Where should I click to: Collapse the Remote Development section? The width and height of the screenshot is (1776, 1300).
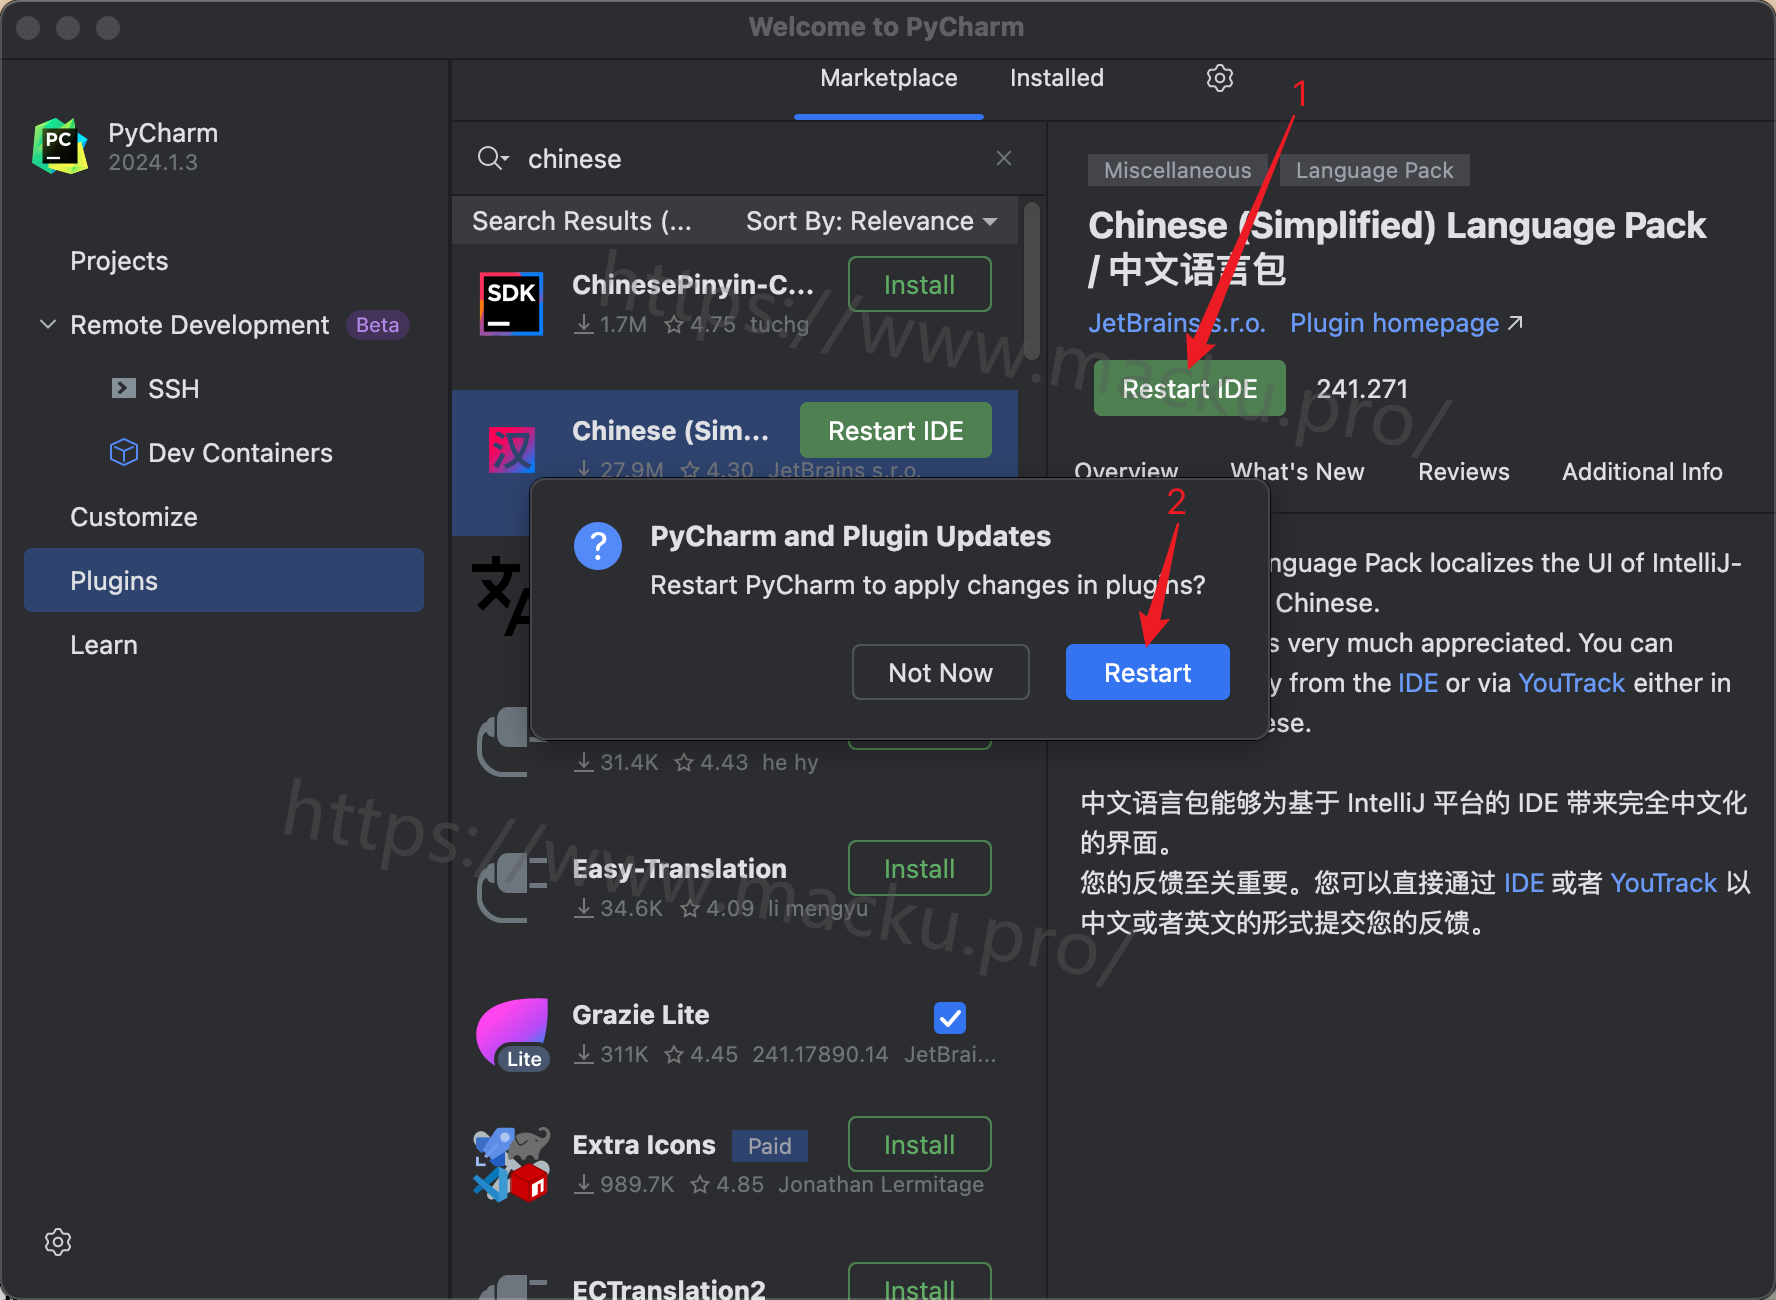coord(47,324)
